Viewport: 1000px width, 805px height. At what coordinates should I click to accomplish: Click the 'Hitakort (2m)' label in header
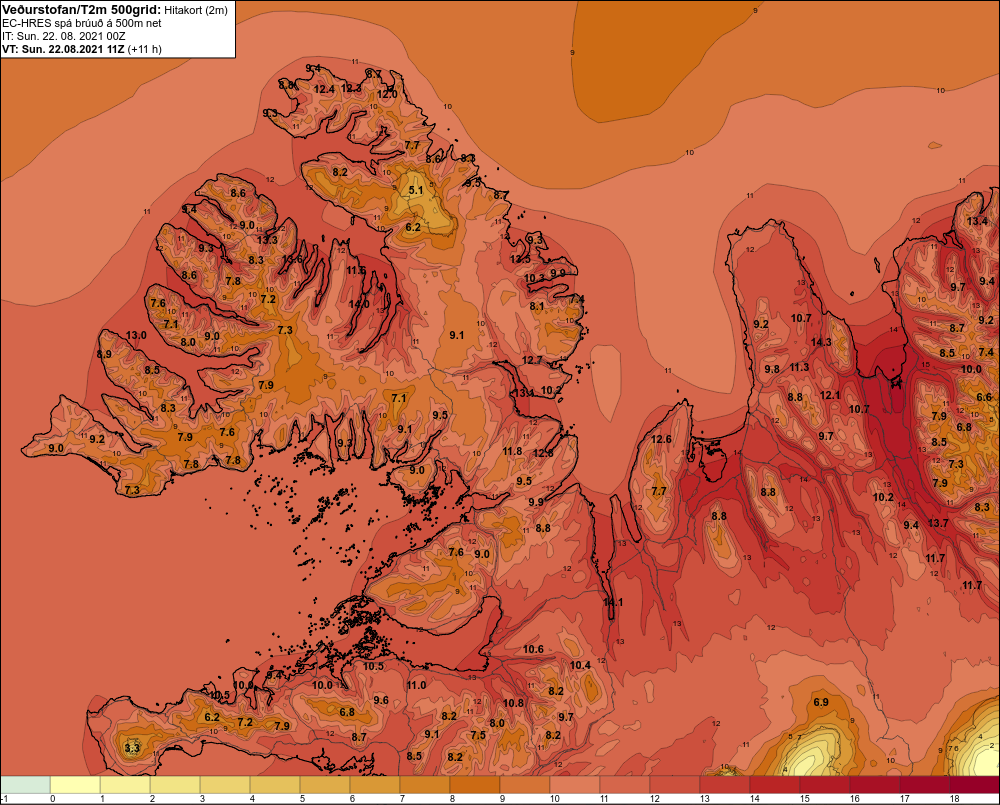pos(194,10)
